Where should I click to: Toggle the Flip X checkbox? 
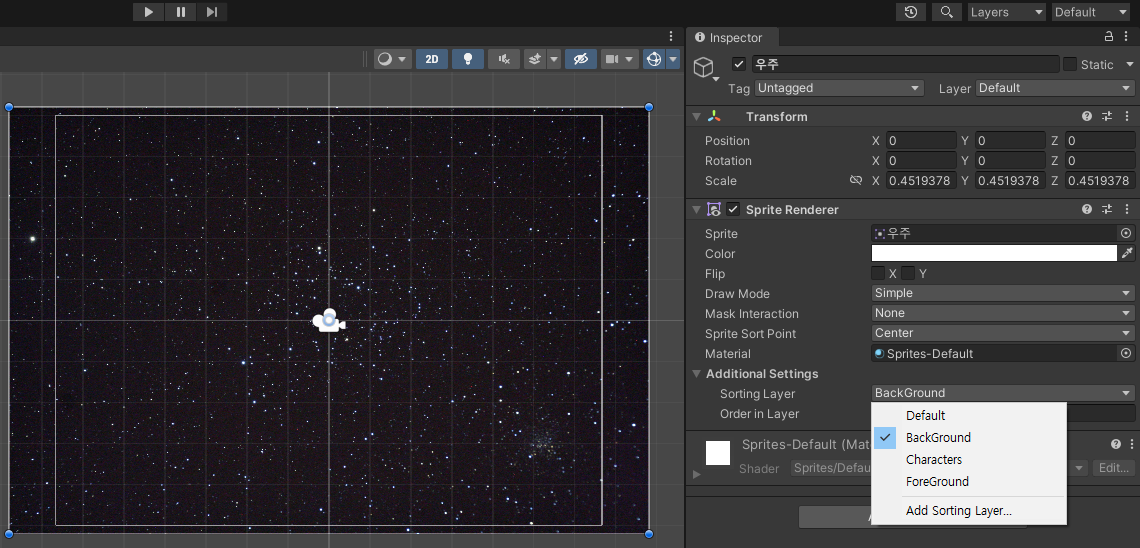click(878, 273)
